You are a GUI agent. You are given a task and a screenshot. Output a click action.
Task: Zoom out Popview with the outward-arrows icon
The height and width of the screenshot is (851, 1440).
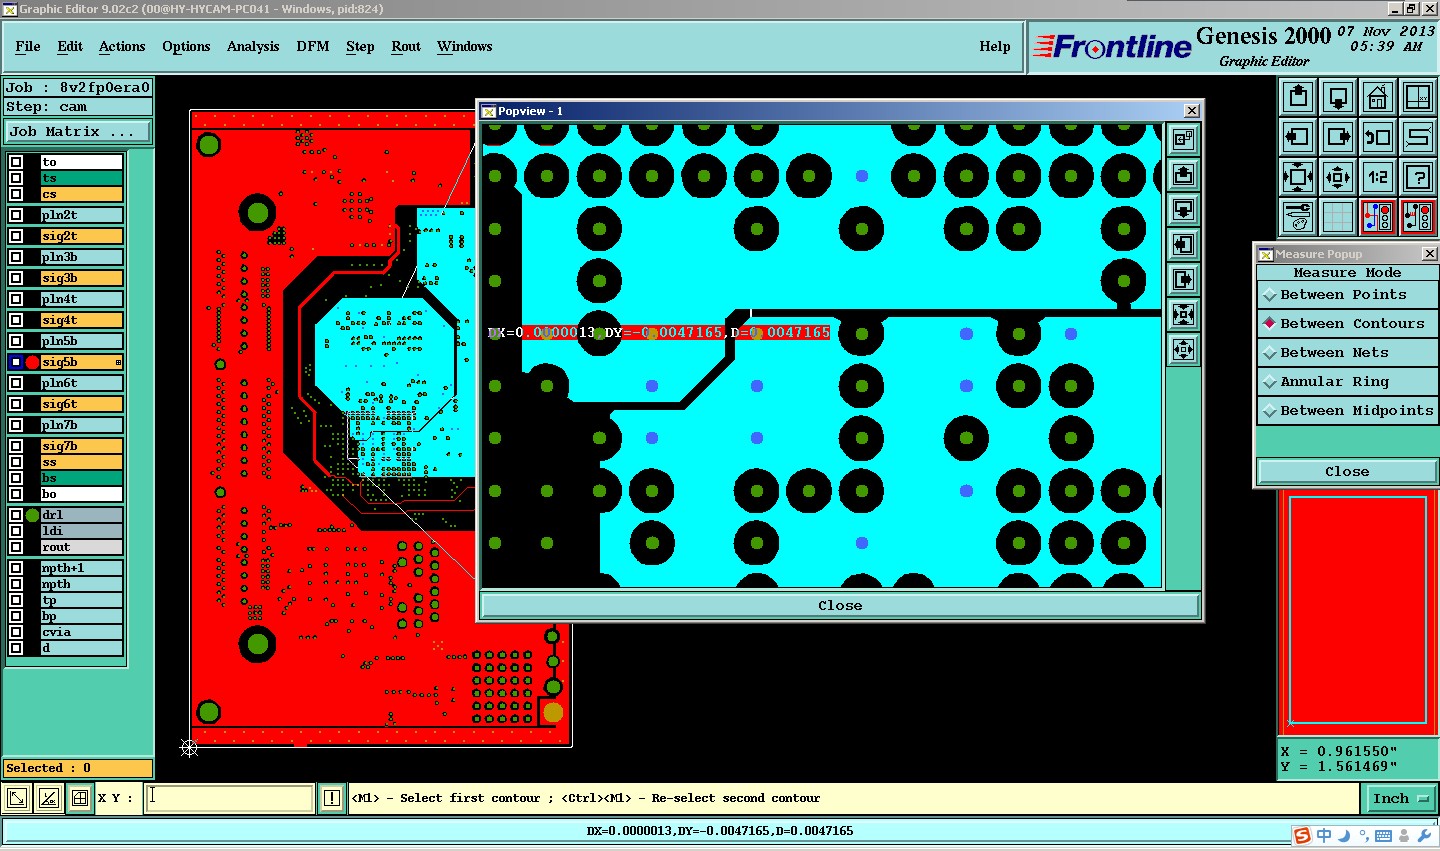pos(1183,349)
